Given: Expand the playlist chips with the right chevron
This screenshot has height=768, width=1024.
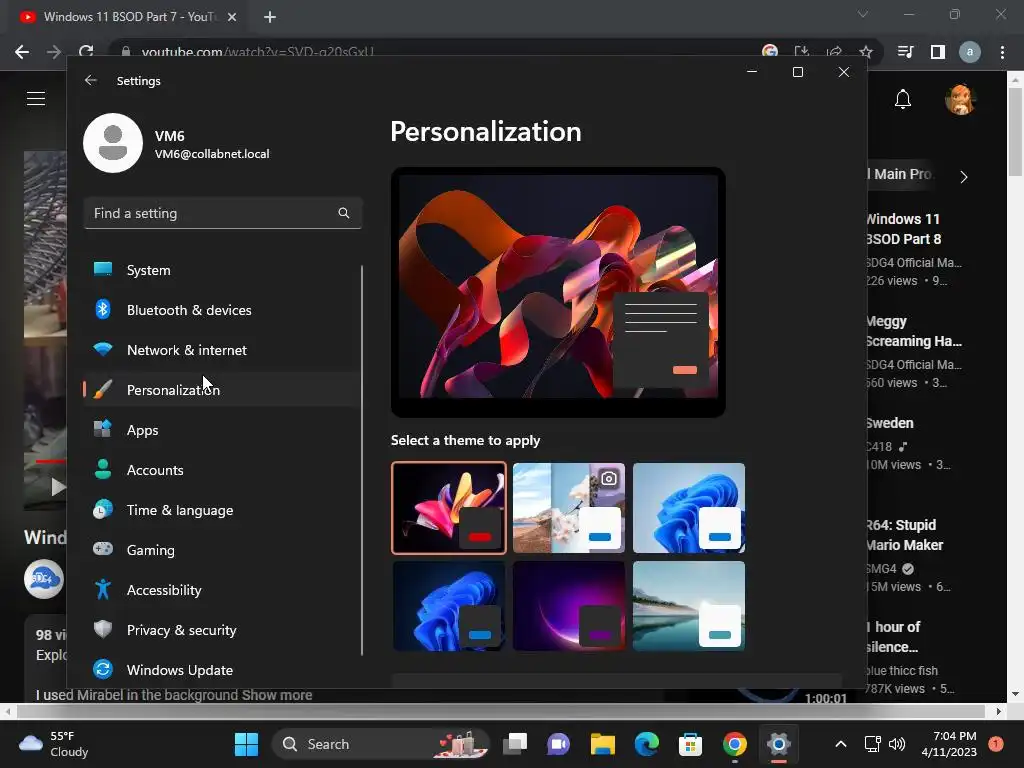Looking at the screenshot, I should [964, 176].
